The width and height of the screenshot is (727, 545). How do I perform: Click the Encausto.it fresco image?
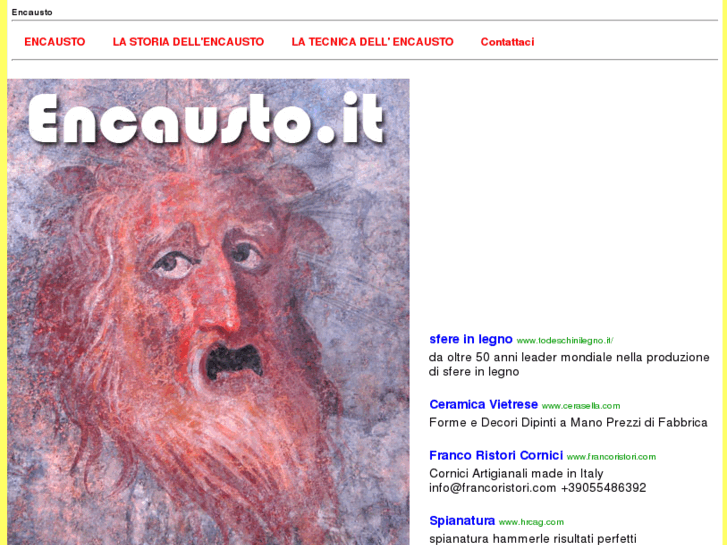click(x=208, y=312)
